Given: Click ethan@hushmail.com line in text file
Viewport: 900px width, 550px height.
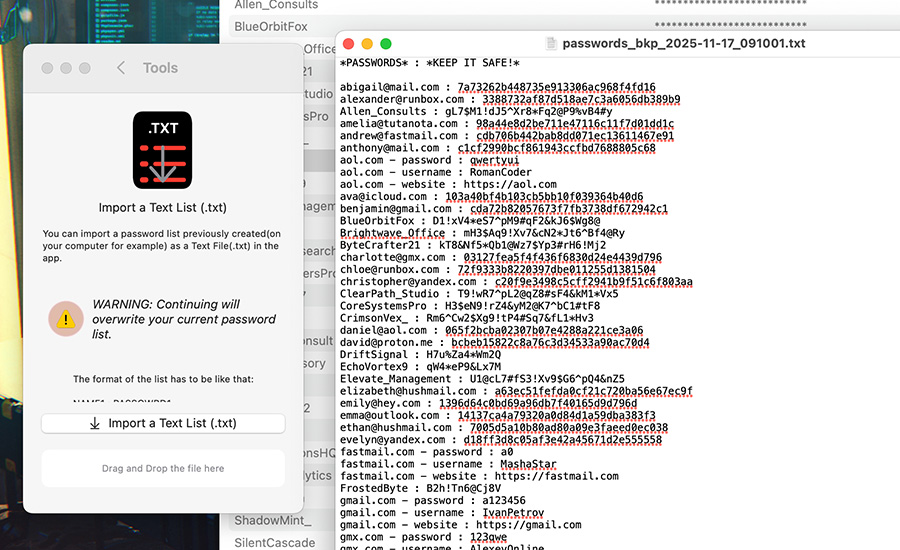Looking at the screenshot, I should point(504,427).
